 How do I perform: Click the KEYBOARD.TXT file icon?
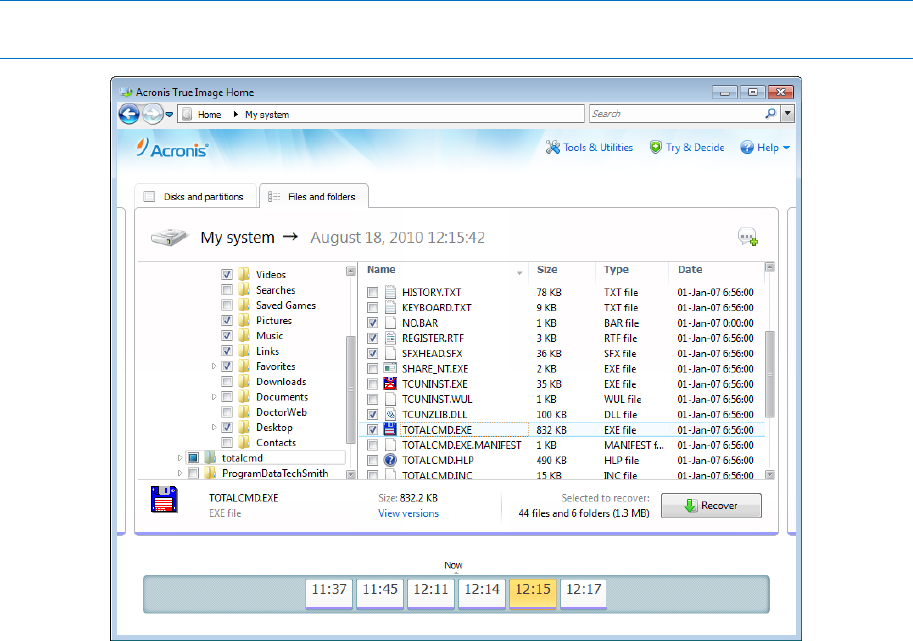pos(390,307)
